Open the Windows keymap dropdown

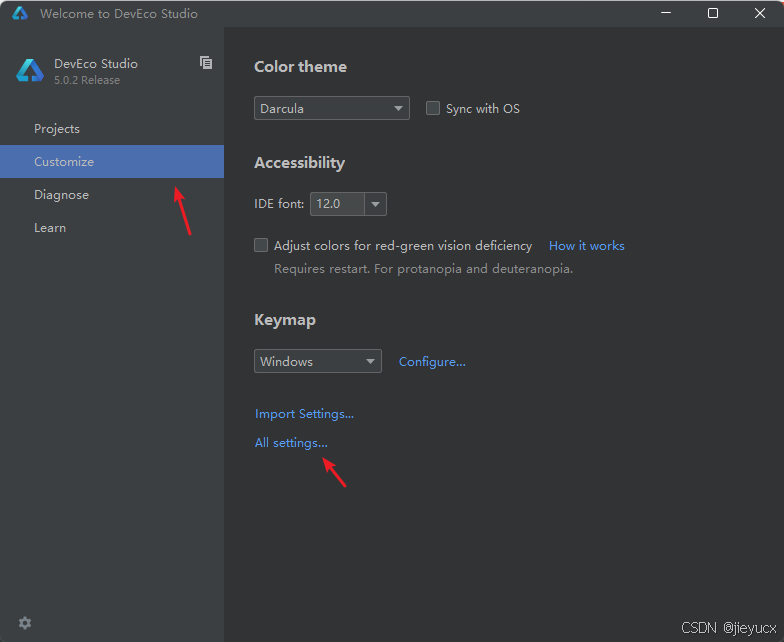point(318,361)
